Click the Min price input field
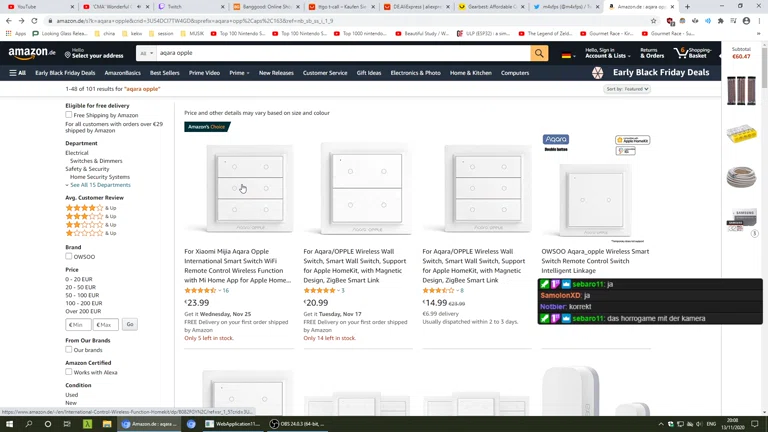This screenshot has height=432, width=768. click(x=78, y=324)
